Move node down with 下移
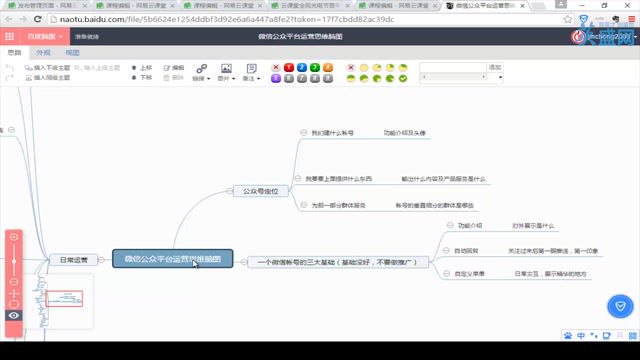The height and width of the screenshot is (360, 640). pos(142,78)
